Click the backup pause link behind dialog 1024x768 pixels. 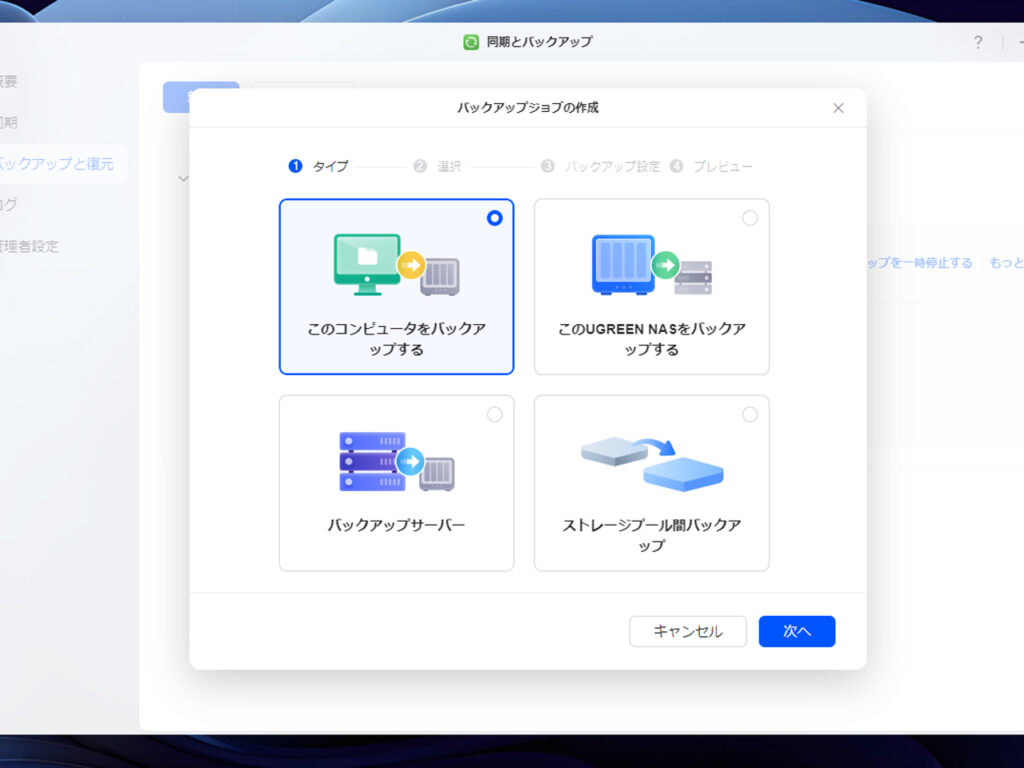(920, 263)
